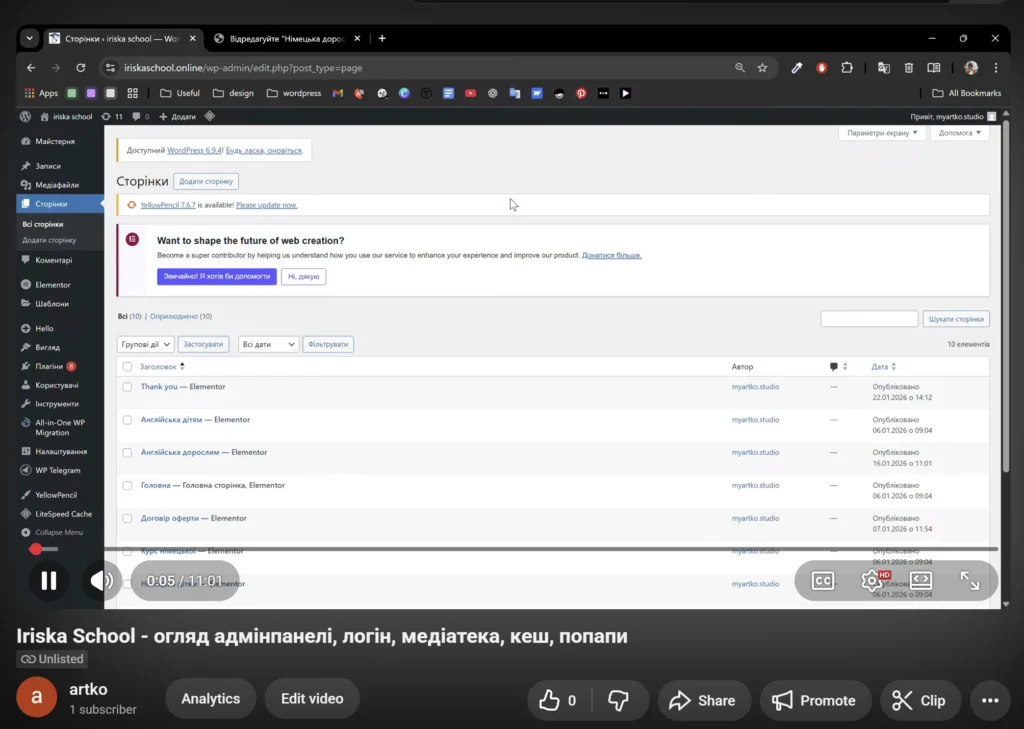Open Параметри екрану screen options
Image resolution: width=1024 pixels, height=729 pixels.
point(881,133)
